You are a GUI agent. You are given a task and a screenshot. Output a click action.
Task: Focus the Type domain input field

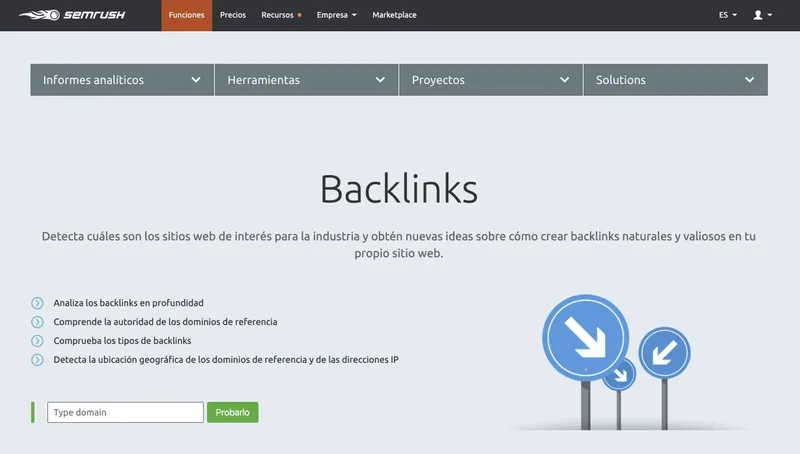pyautogui.click(x=126, y=412)
